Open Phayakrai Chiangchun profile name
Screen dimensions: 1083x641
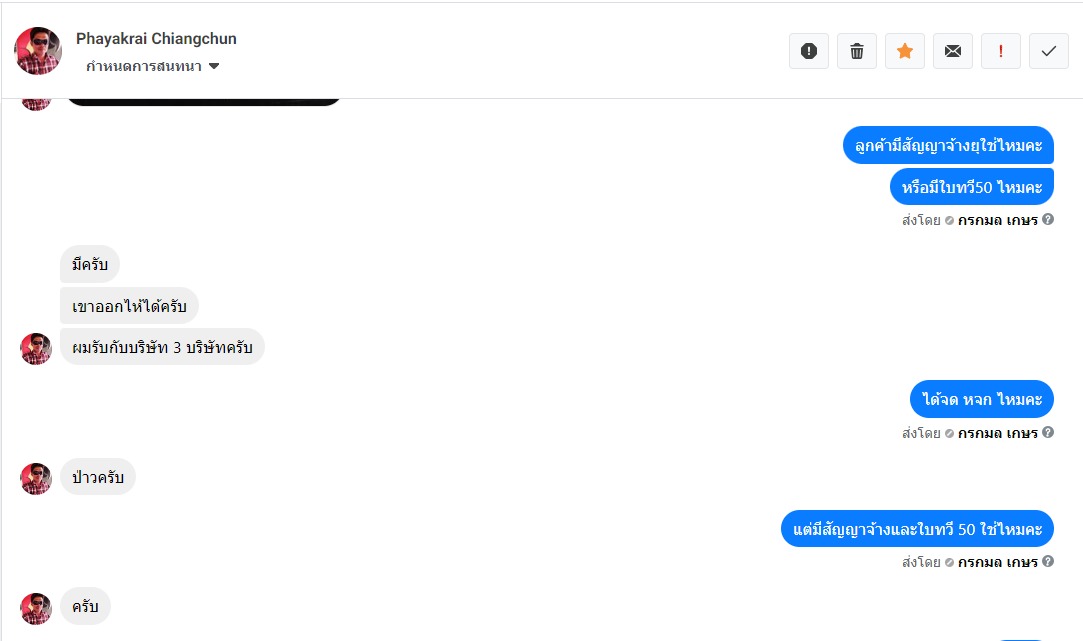click(x=156, y=39)
